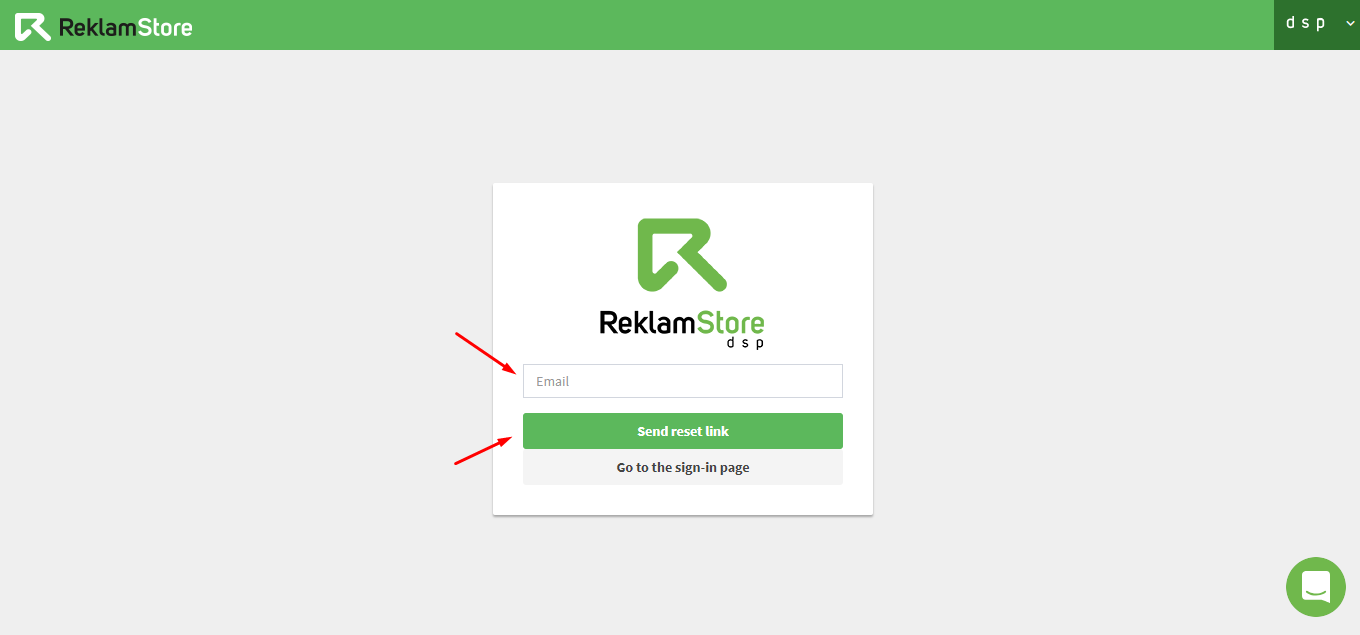Click the ReklamStore arrow logo in header
The width and height of the screenshot is (1360, 635).
(x=32, y=27)
